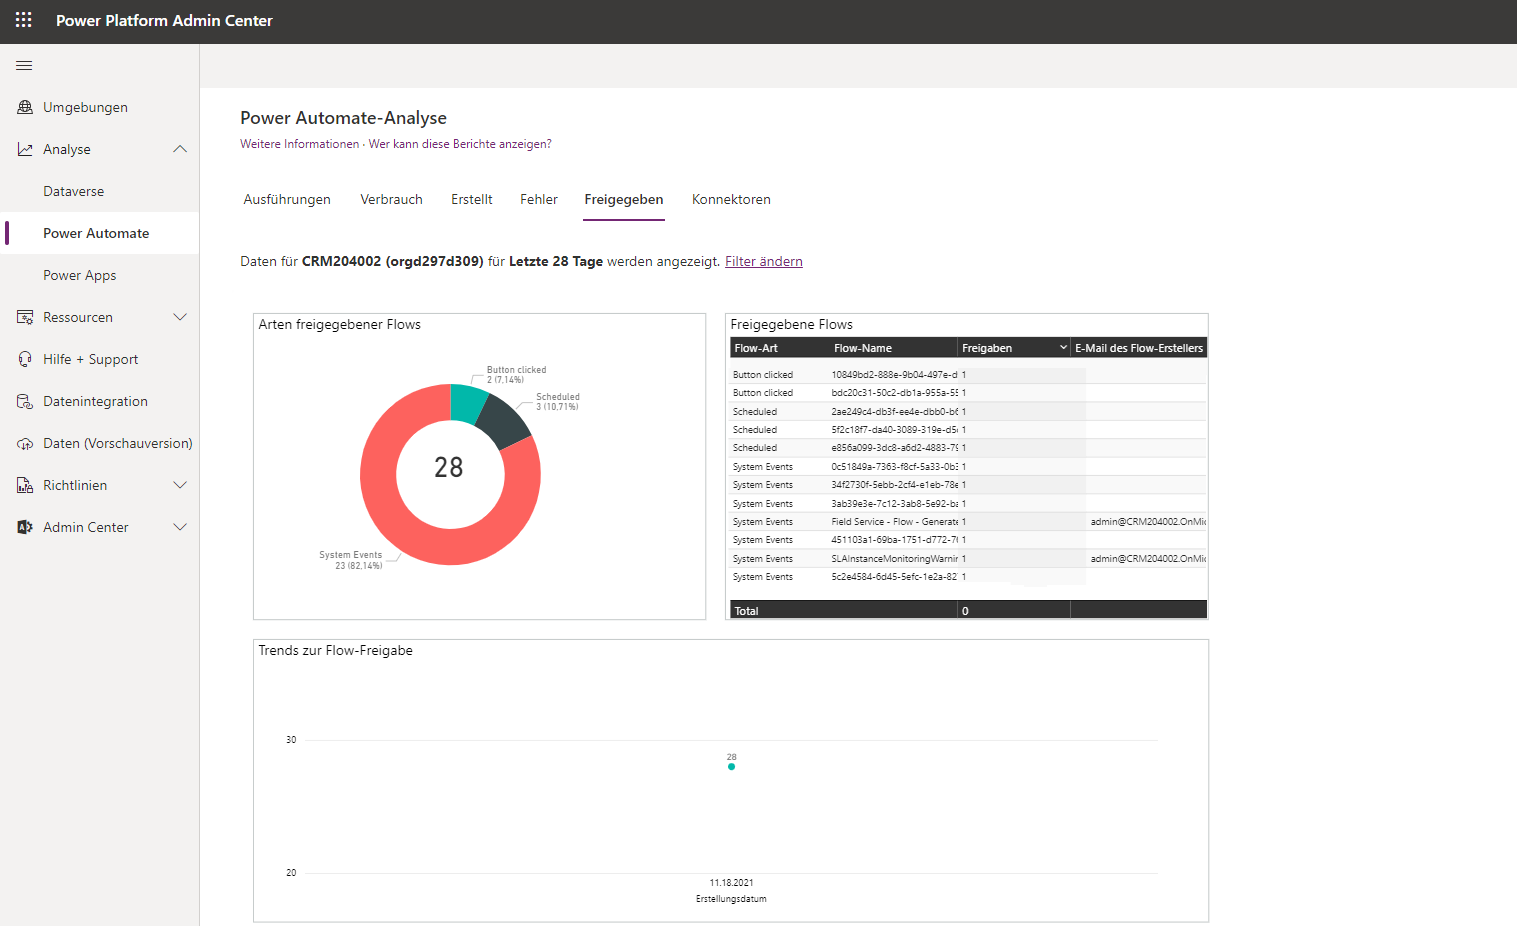Expand the Richtlinien section chevron
1517x926 pixels.
[x=180, y=485]
